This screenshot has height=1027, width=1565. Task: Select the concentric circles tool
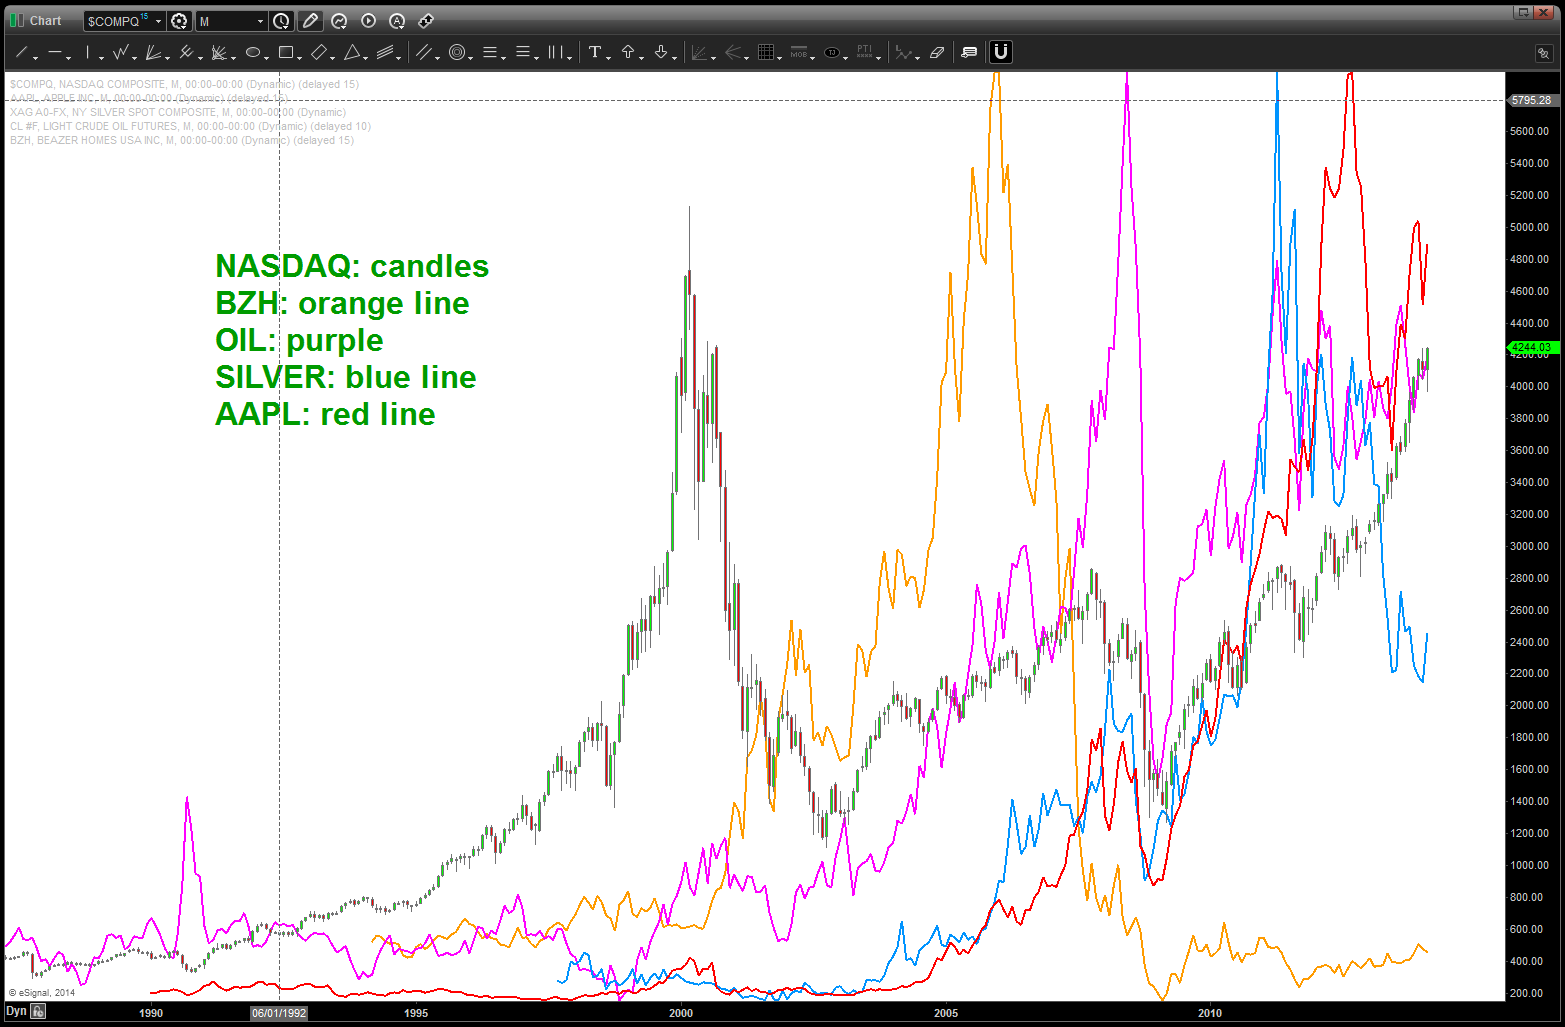point(457,52)
